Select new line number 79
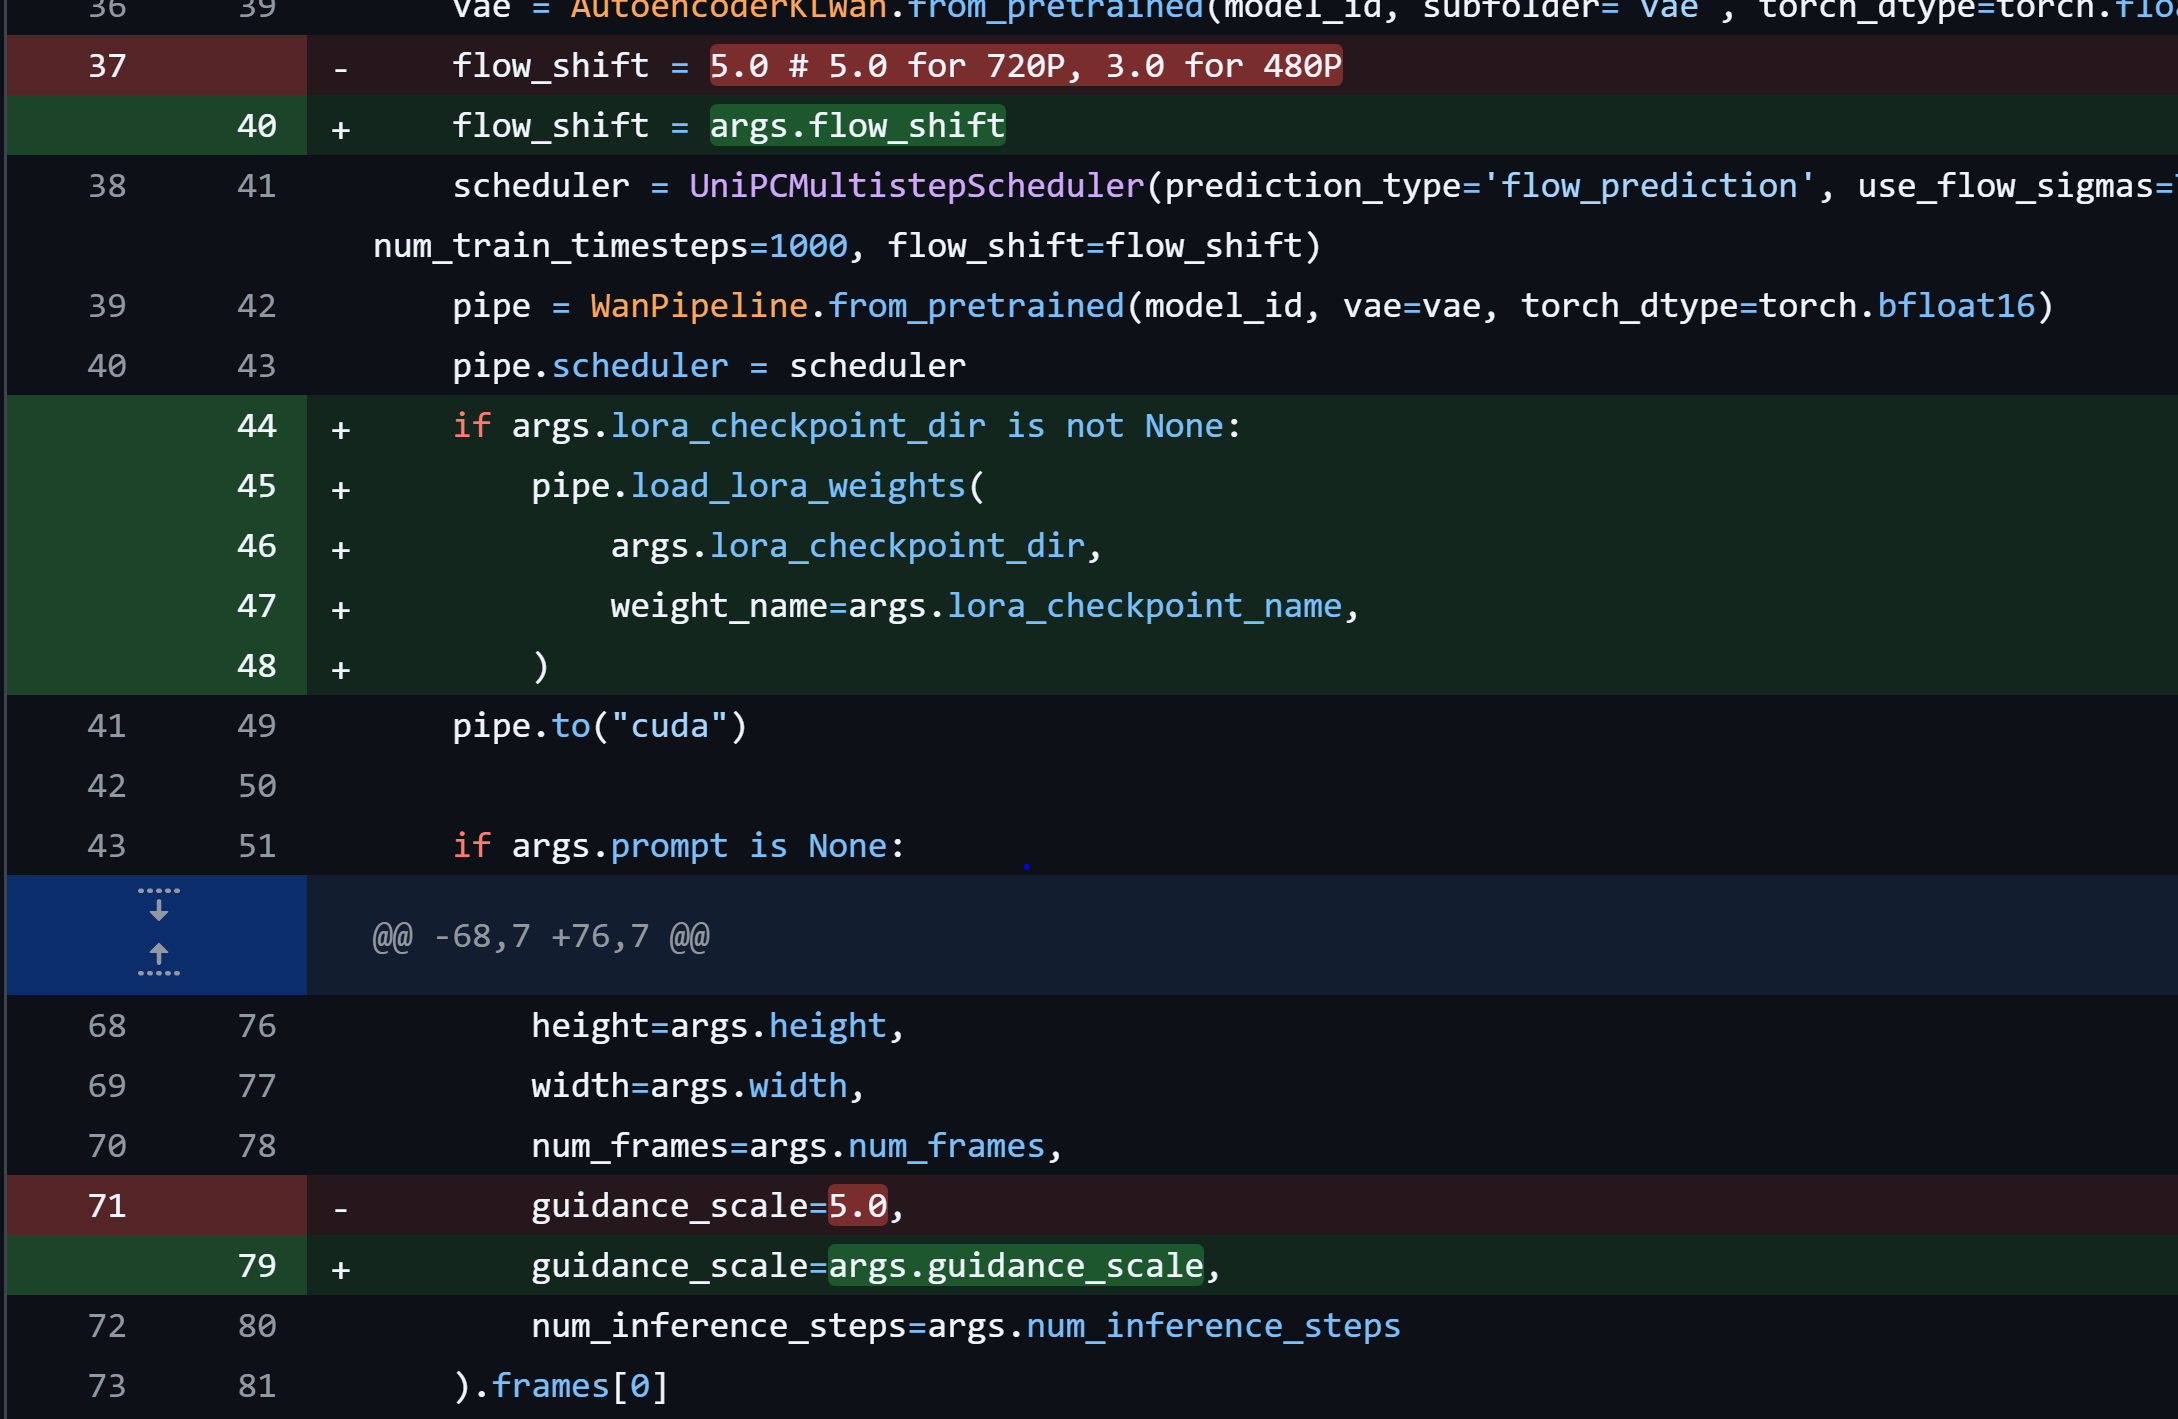The image size is (2178, 1419). (x=257, y=1266)
